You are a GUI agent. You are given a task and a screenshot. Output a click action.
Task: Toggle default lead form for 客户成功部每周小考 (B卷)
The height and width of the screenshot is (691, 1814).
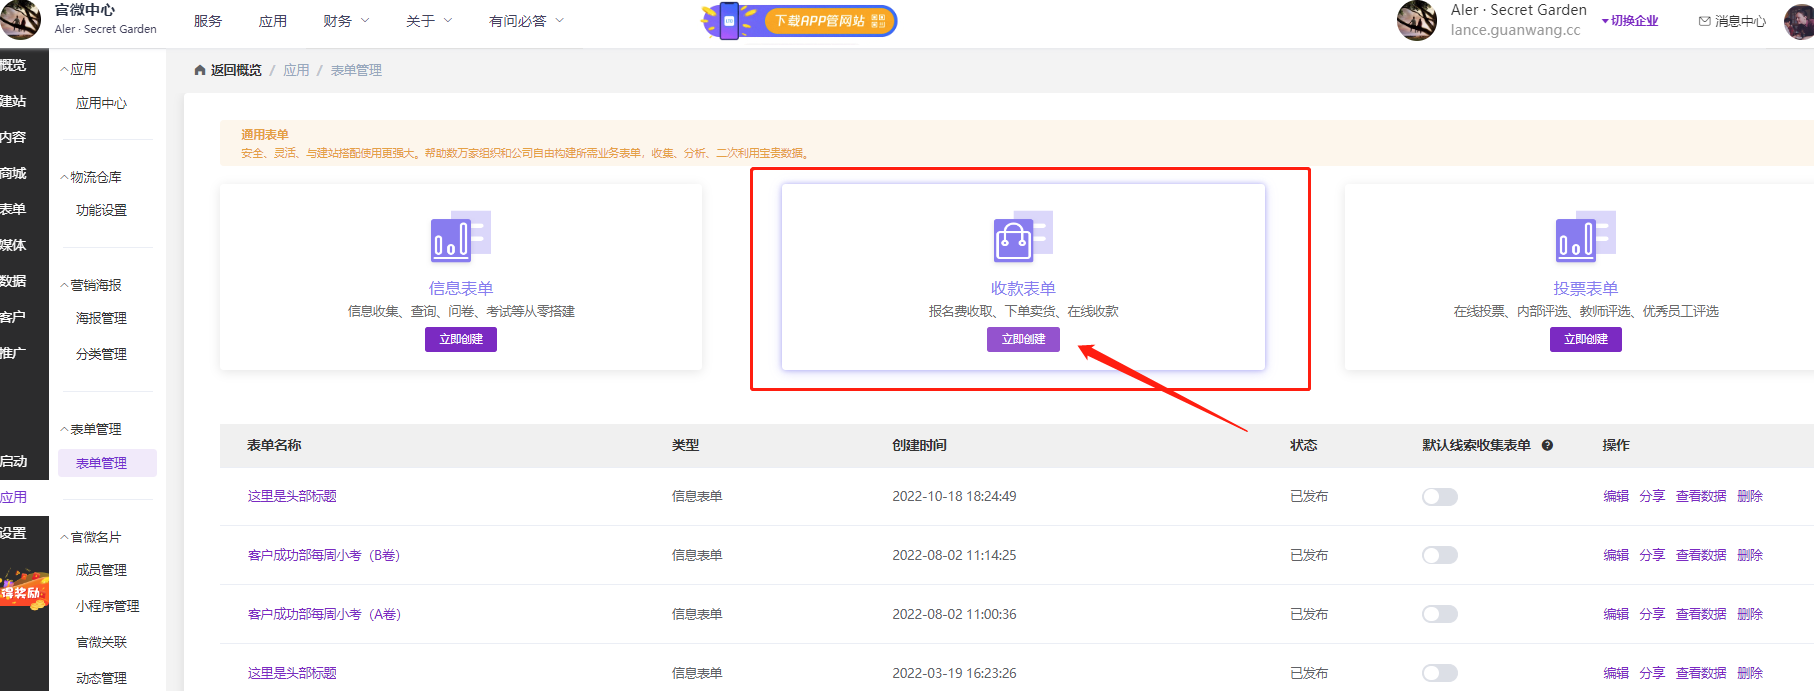(1439, 555)
